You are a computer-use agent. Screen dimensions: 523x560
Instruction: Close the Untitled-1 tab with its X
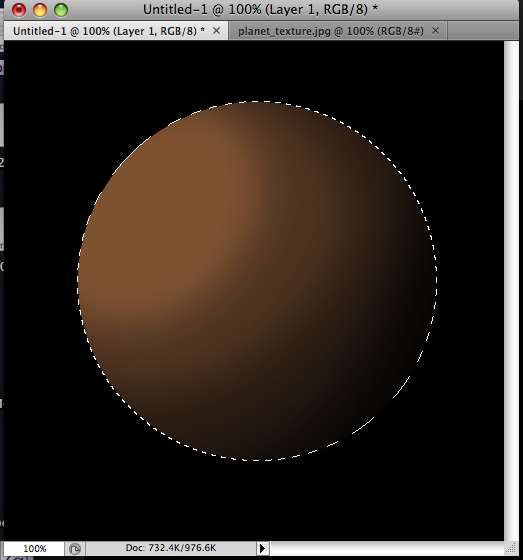[216, 31]
